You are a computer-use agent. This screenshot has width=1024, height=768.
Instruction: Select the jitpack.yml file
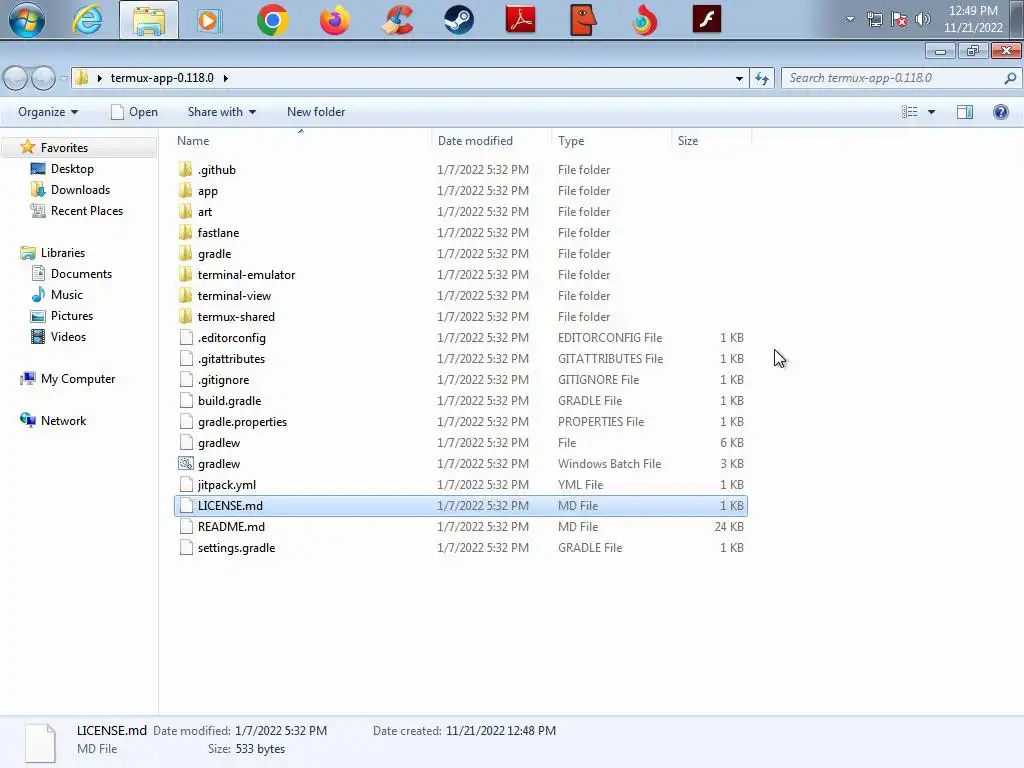click(460, 485)
